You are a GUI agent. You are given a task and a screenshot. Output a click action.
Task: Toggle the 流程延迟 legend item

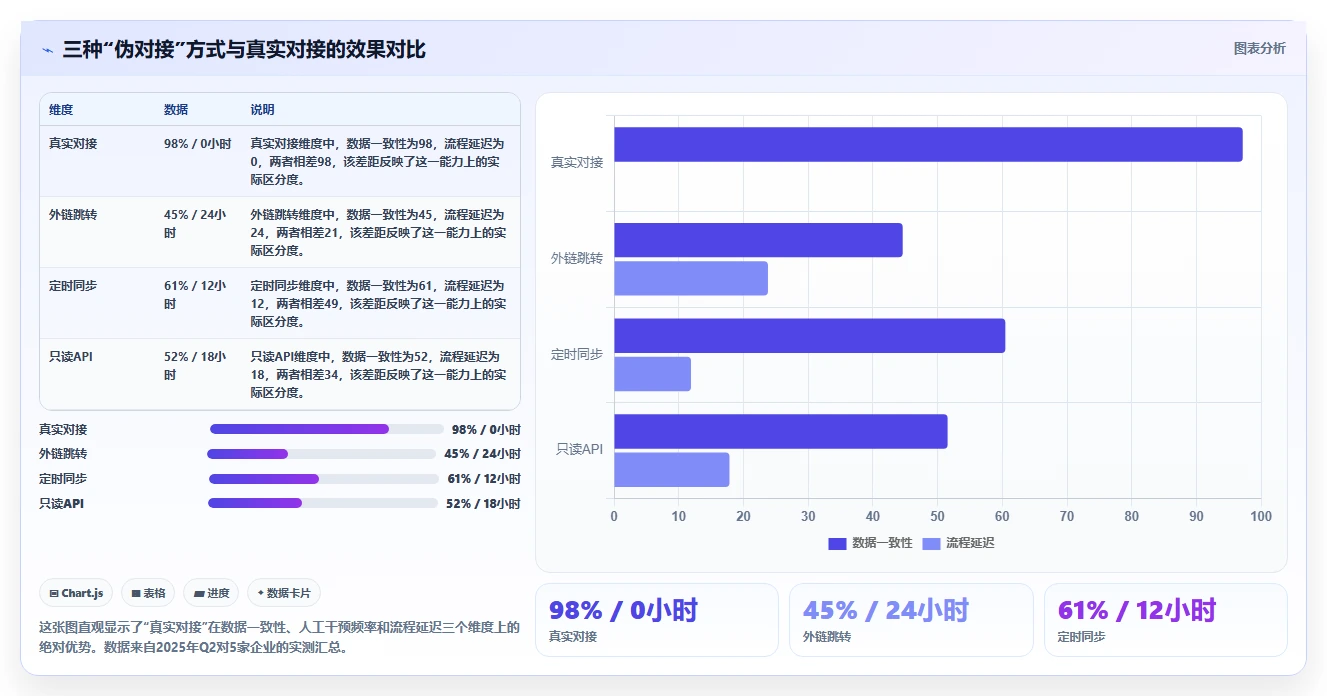pyautogui.click(x=958, y=543)
